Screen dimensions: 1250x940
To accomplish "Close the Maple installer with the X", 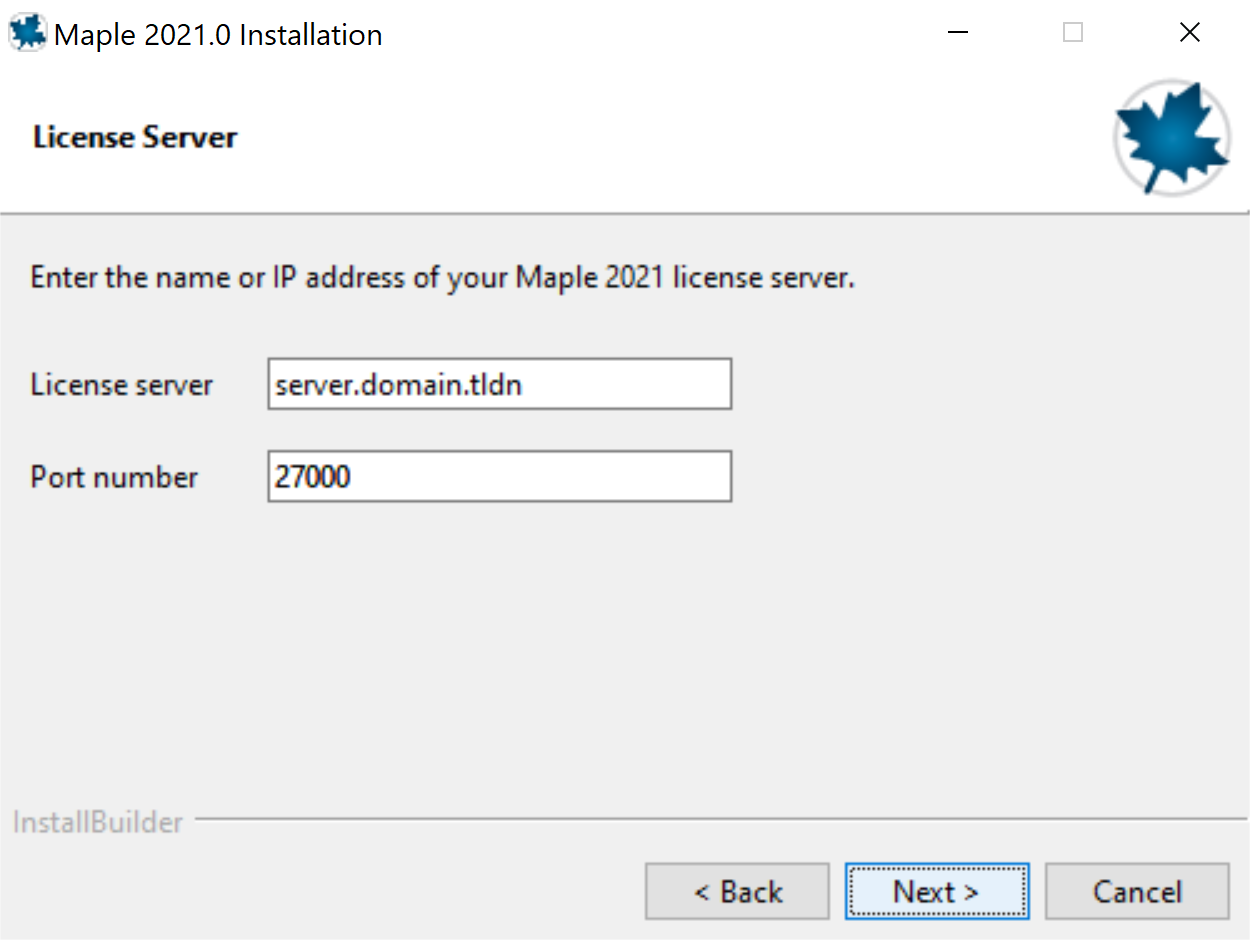I will pyautogui.click(x=1189, y=33).
